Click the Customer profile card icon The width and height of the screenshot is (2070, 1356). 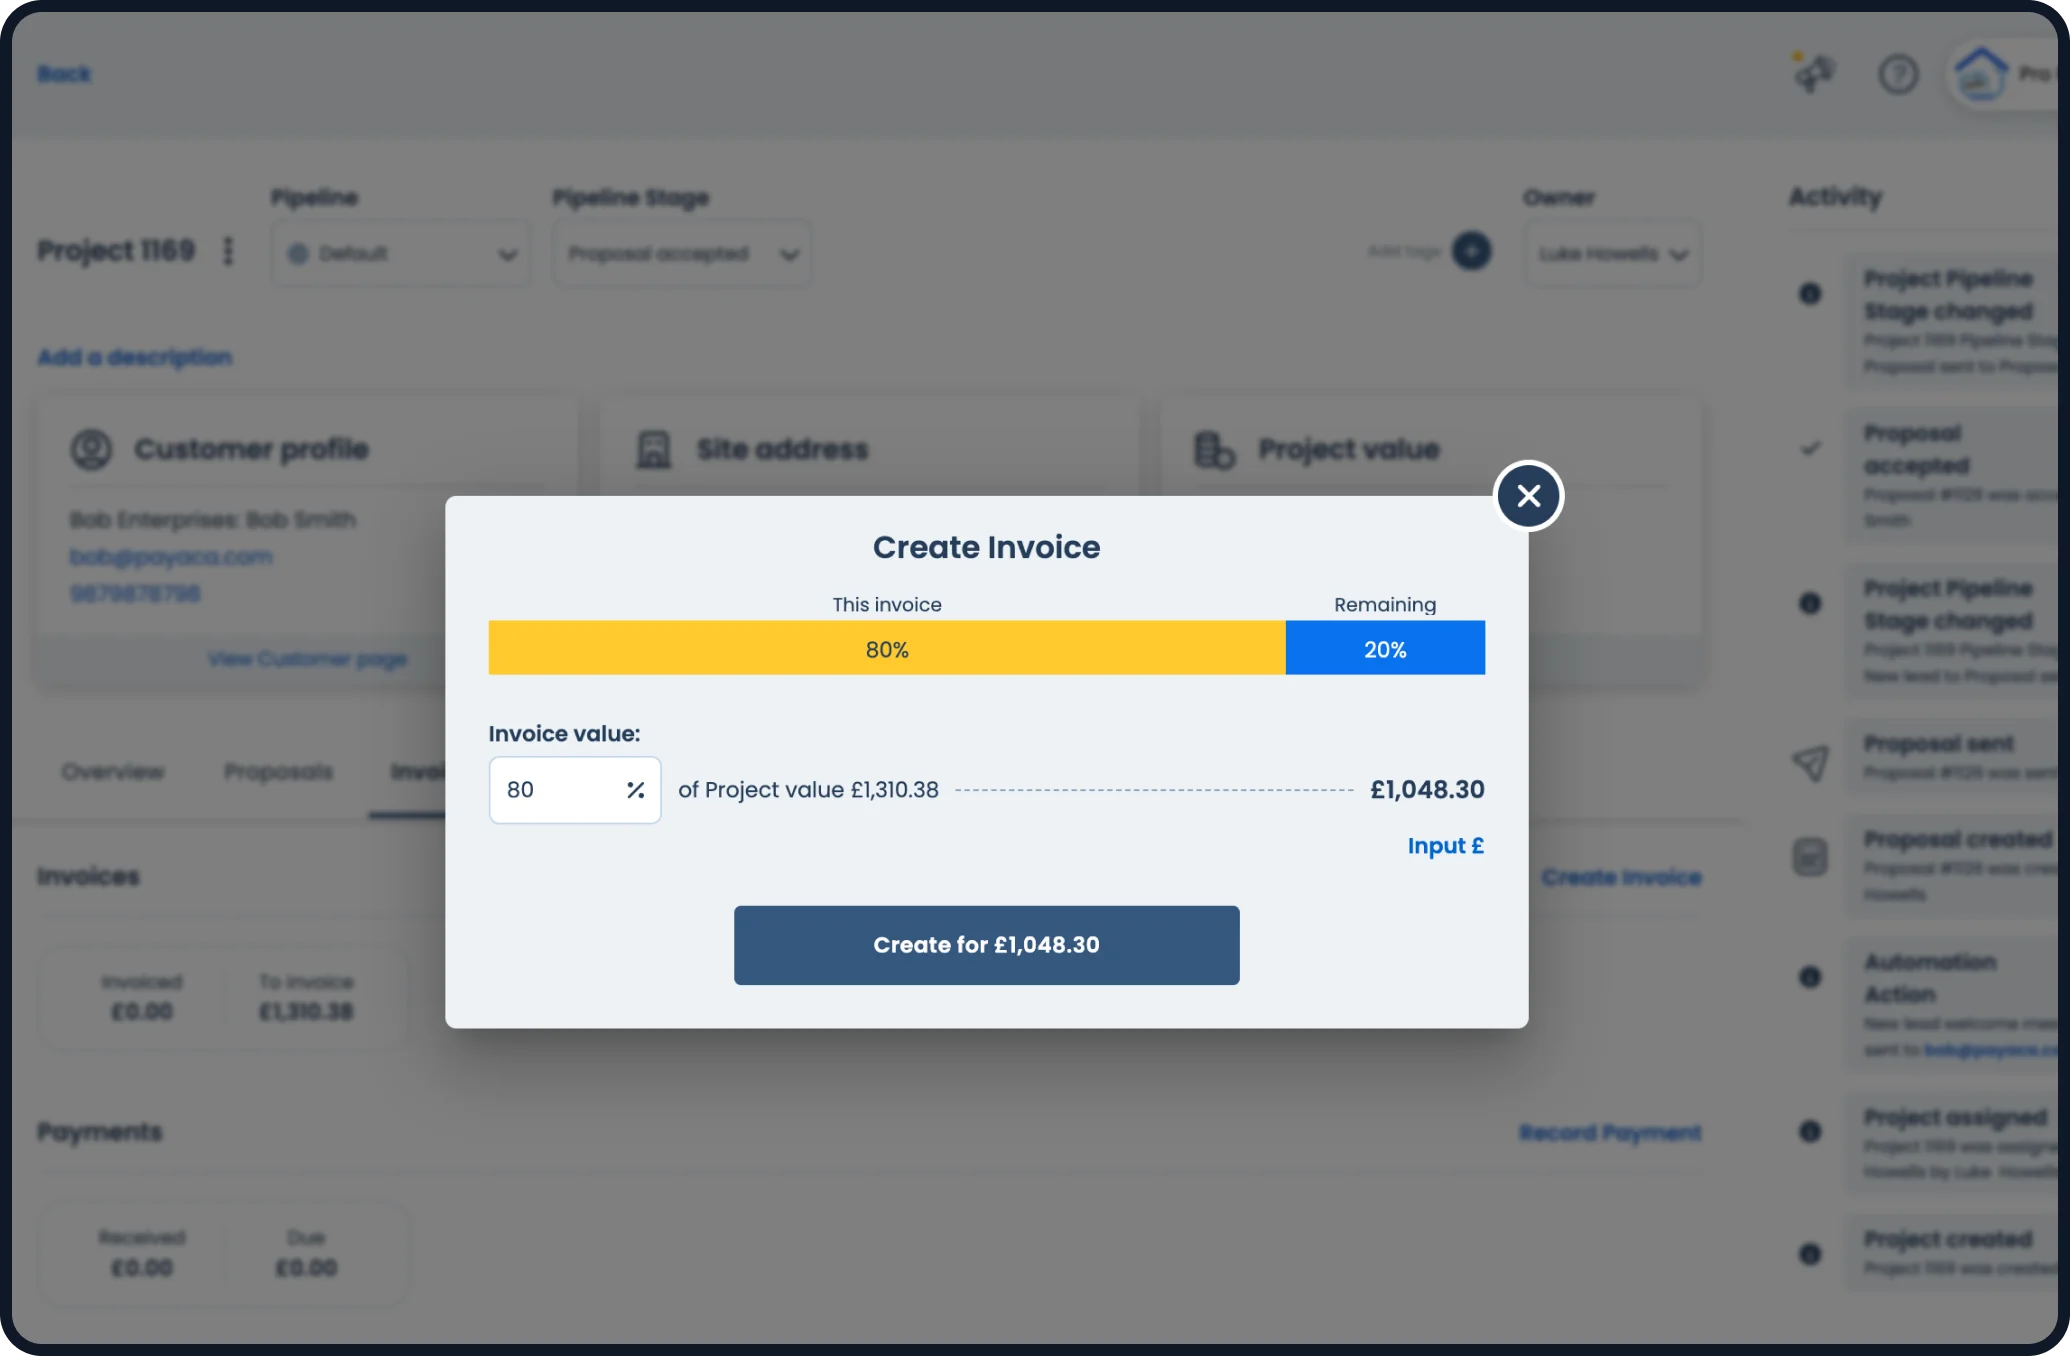(90, 449)
